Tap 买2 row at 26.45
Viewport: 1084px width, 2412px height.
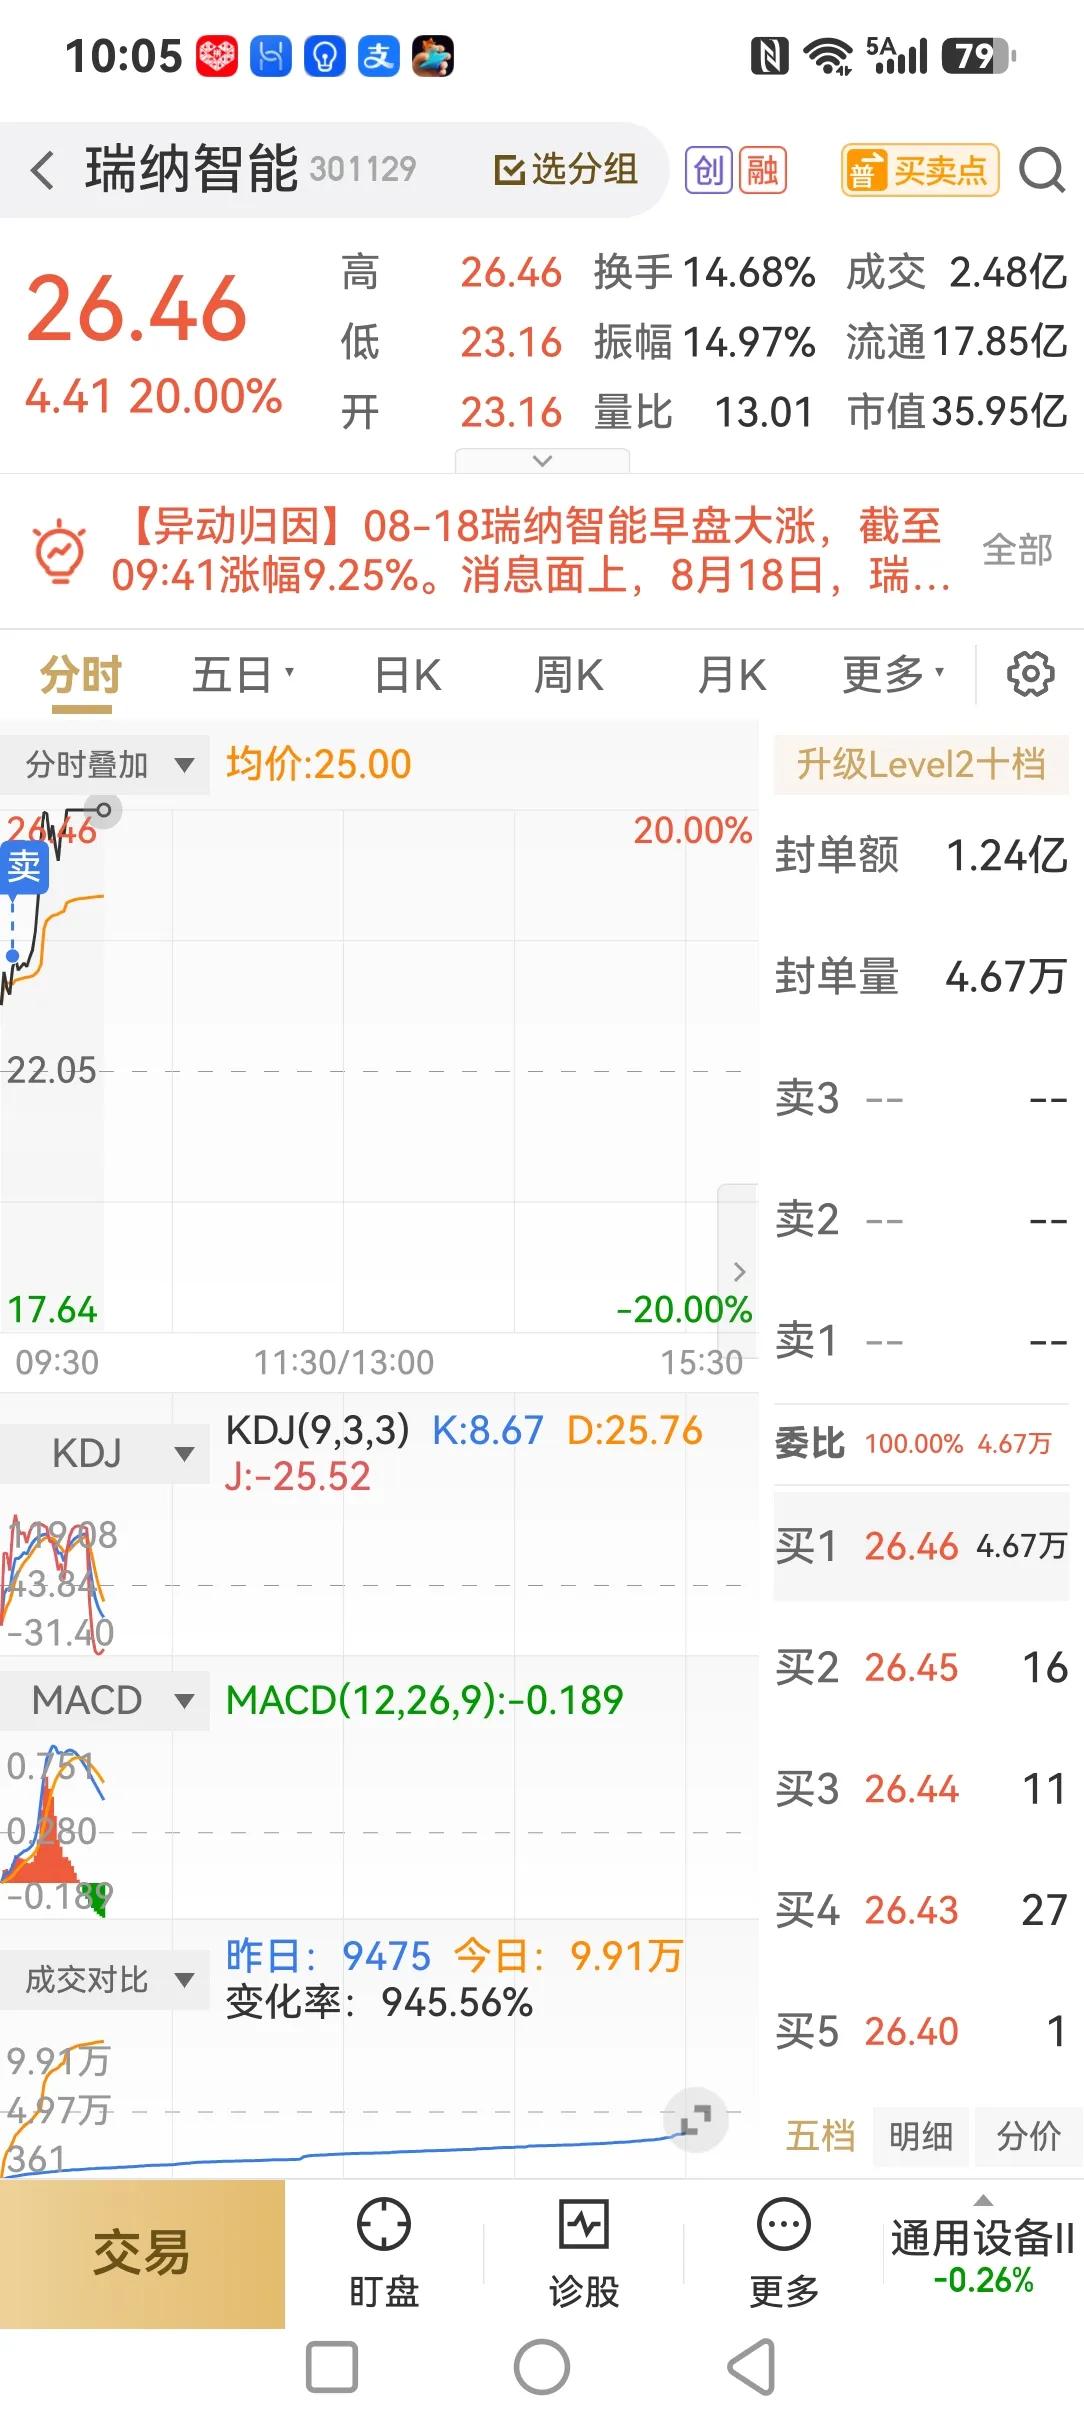921,1667
